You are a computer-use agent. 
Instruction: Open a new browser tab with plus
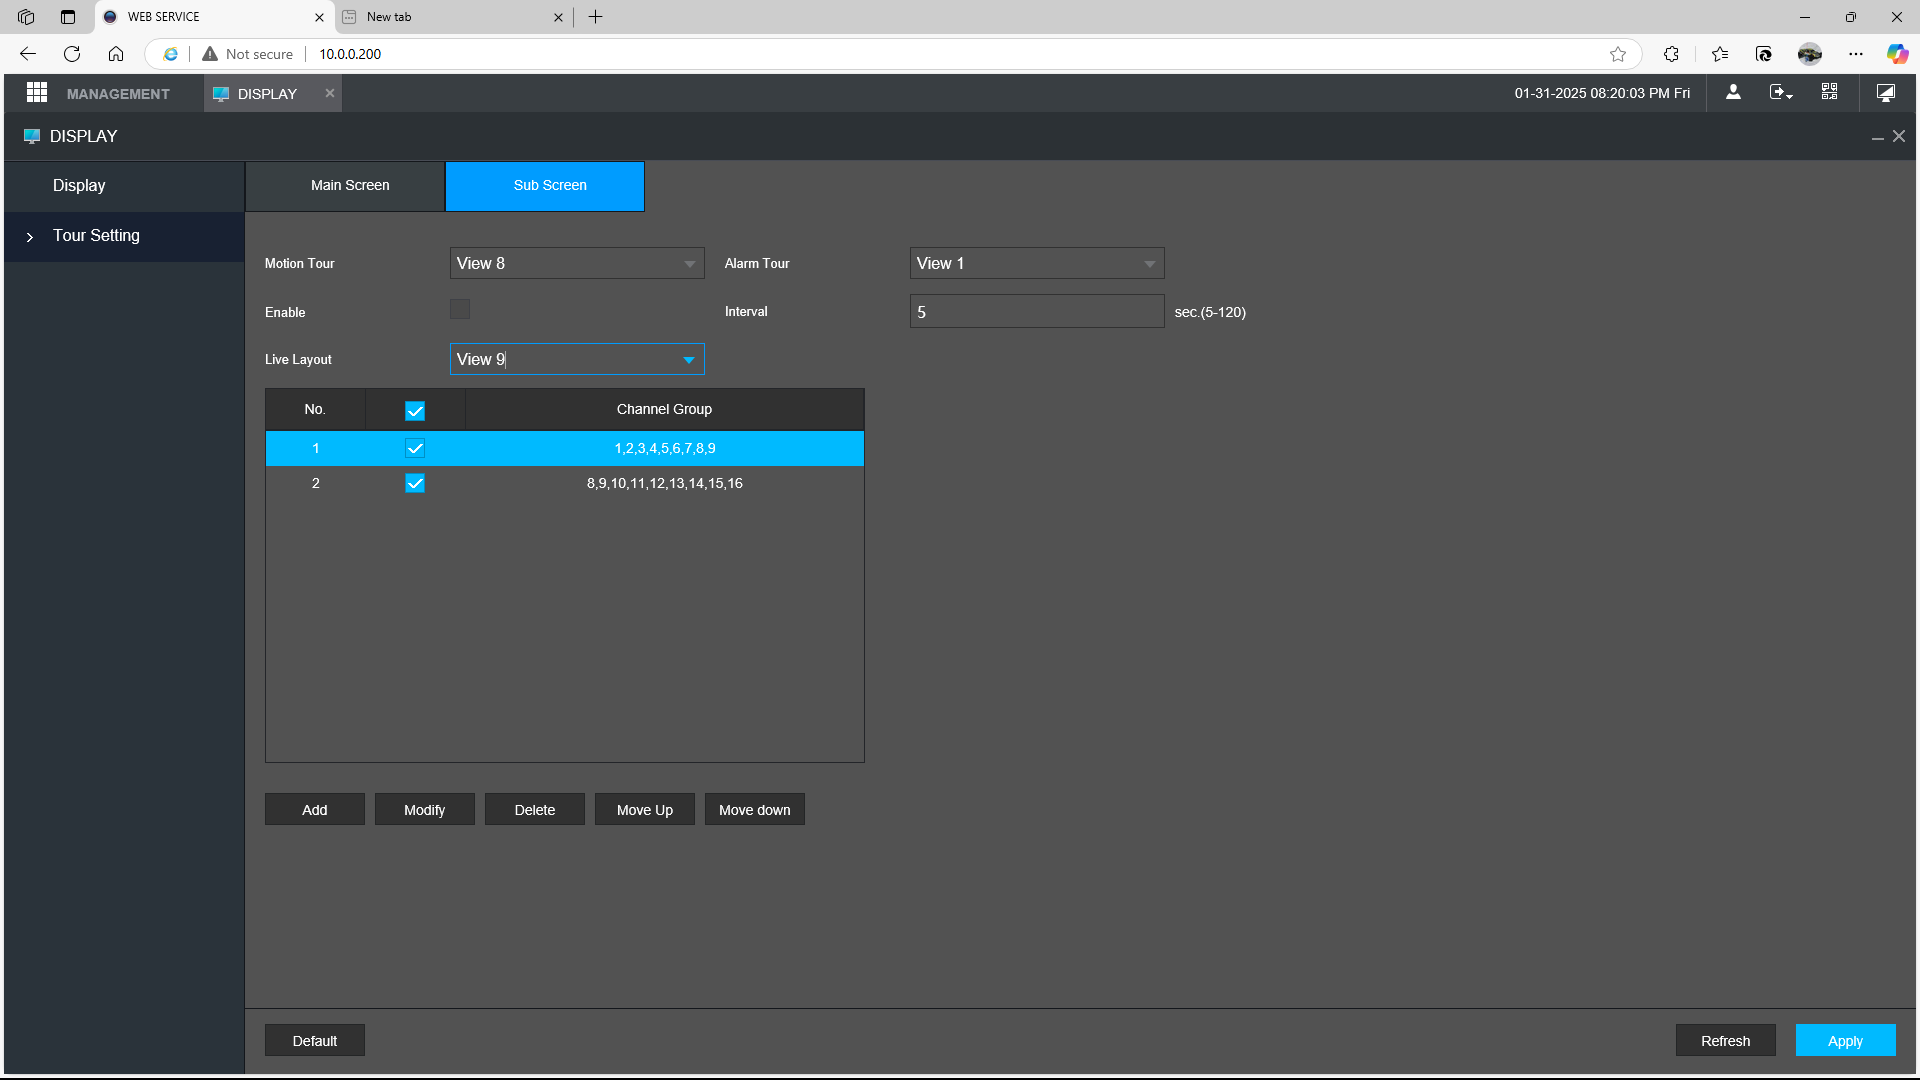point(596,17)
